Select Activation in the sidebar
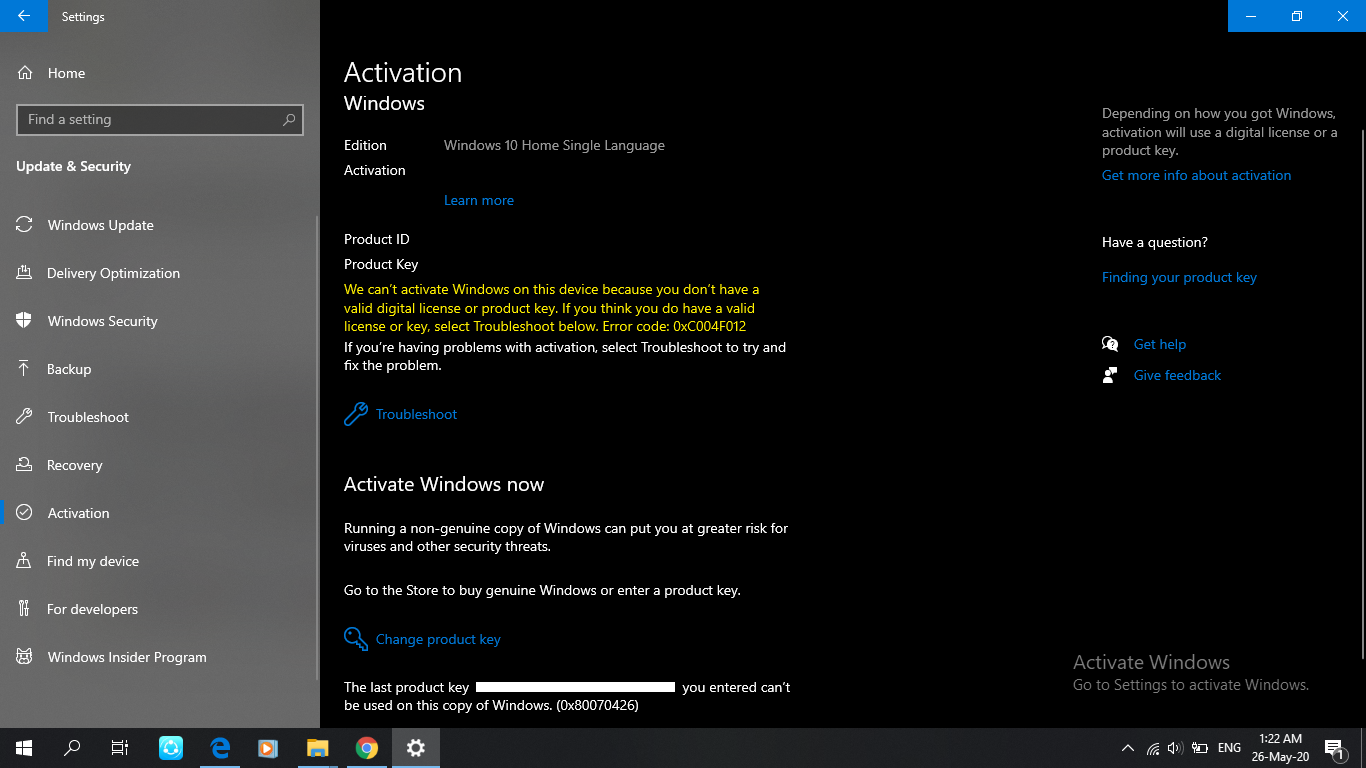The width and height of the screenshot is (1366, 768). 160,513
